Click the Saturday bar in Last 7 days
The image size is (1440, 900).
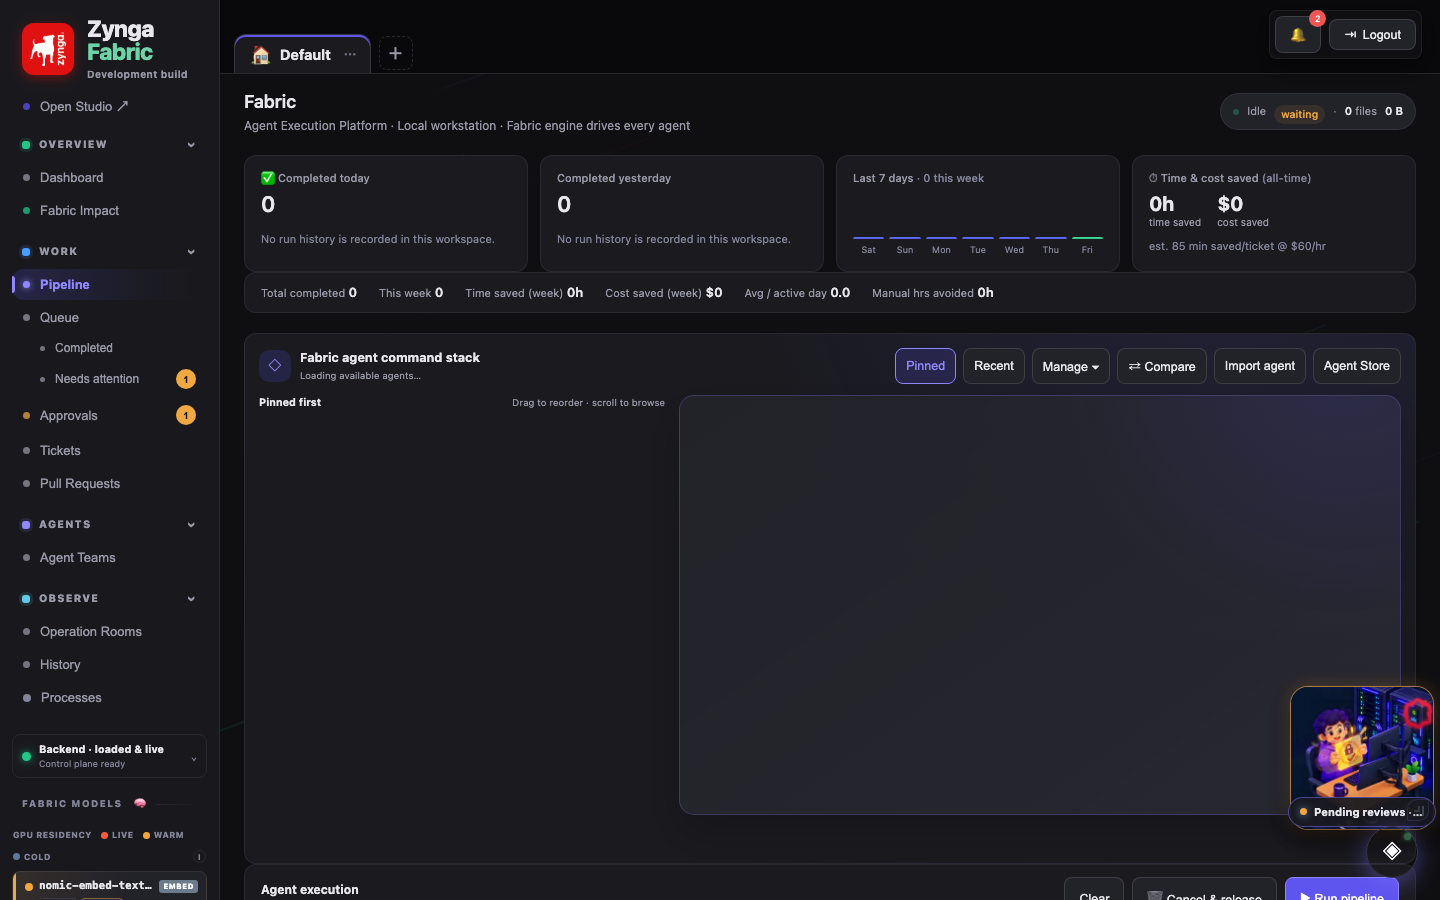point(868,238)
